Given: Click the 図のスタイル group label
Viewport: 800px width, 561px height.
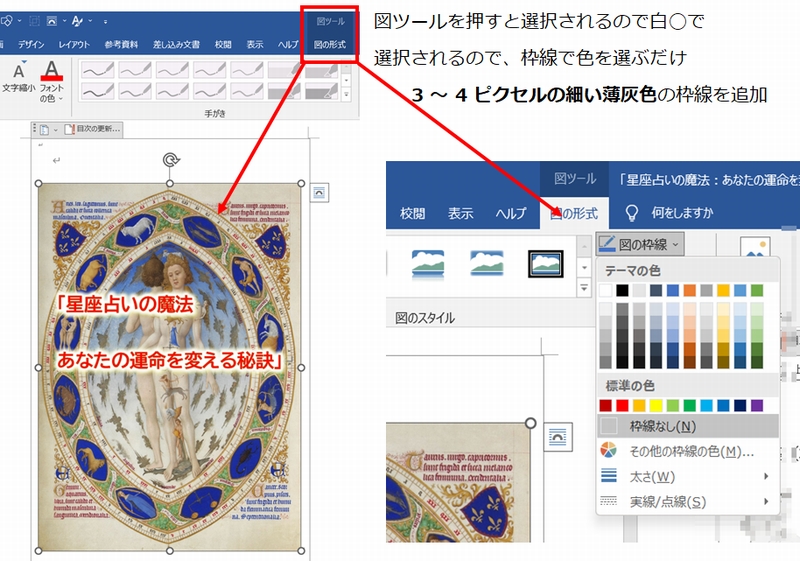Looking at the screenshot, I should (x=425, y=318).
